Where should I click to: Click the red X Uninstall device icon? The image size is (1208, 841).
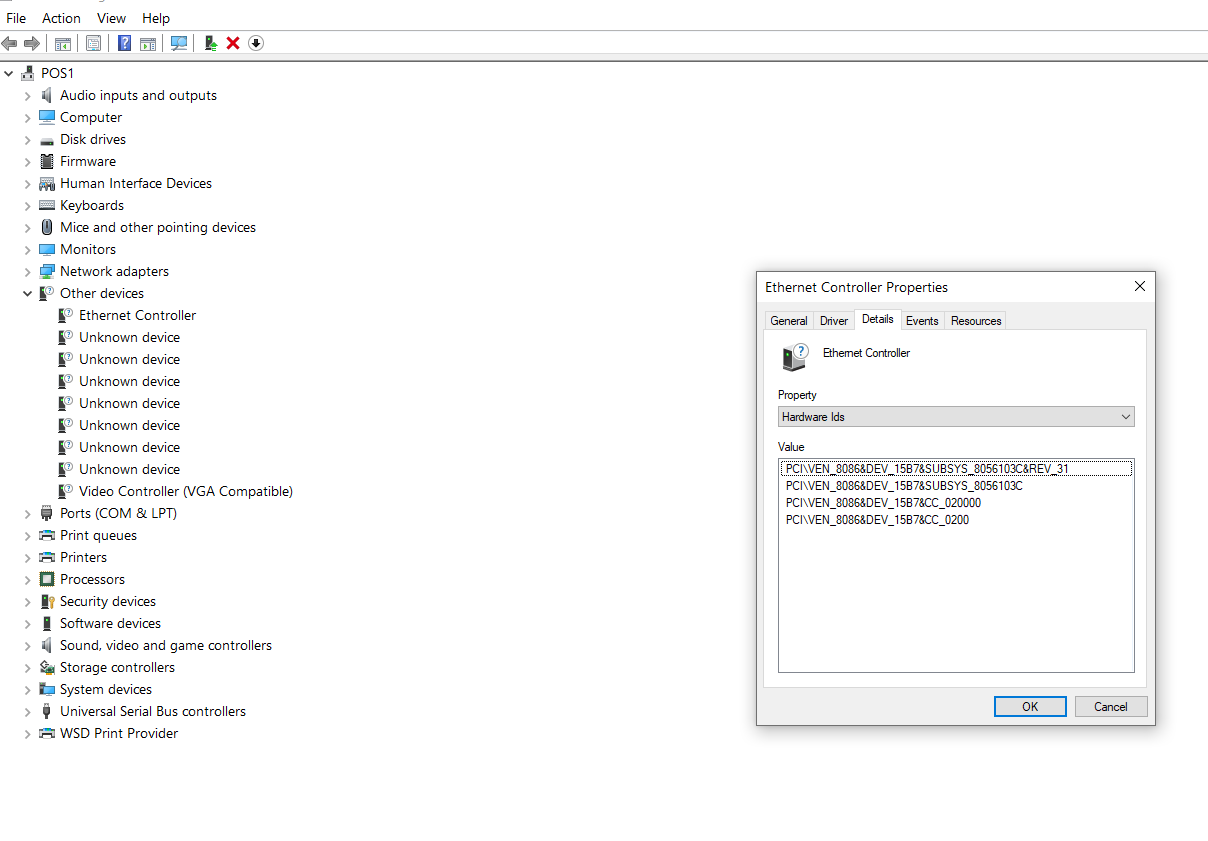(233, 43)
